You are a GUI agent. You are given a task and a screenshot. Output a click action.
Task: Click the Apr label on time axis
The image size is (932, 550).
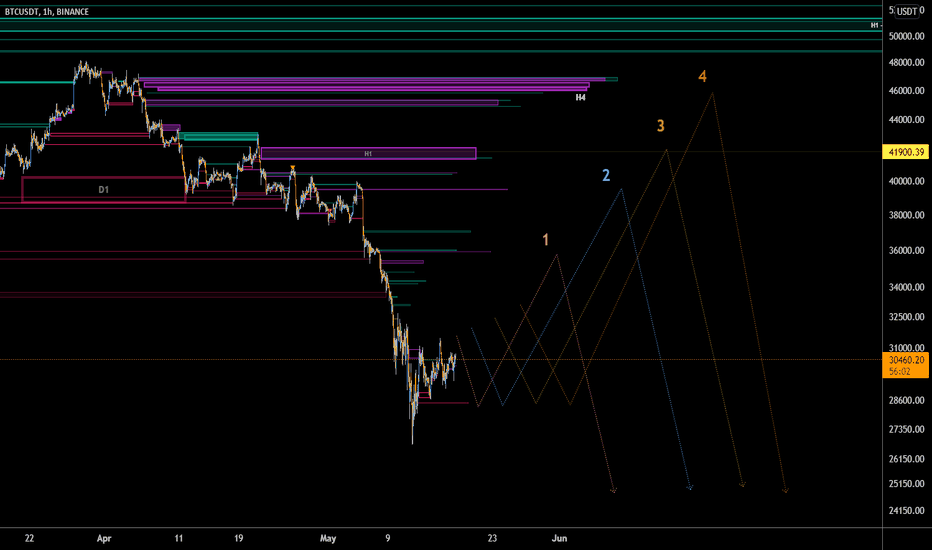(x=104, y=539)
